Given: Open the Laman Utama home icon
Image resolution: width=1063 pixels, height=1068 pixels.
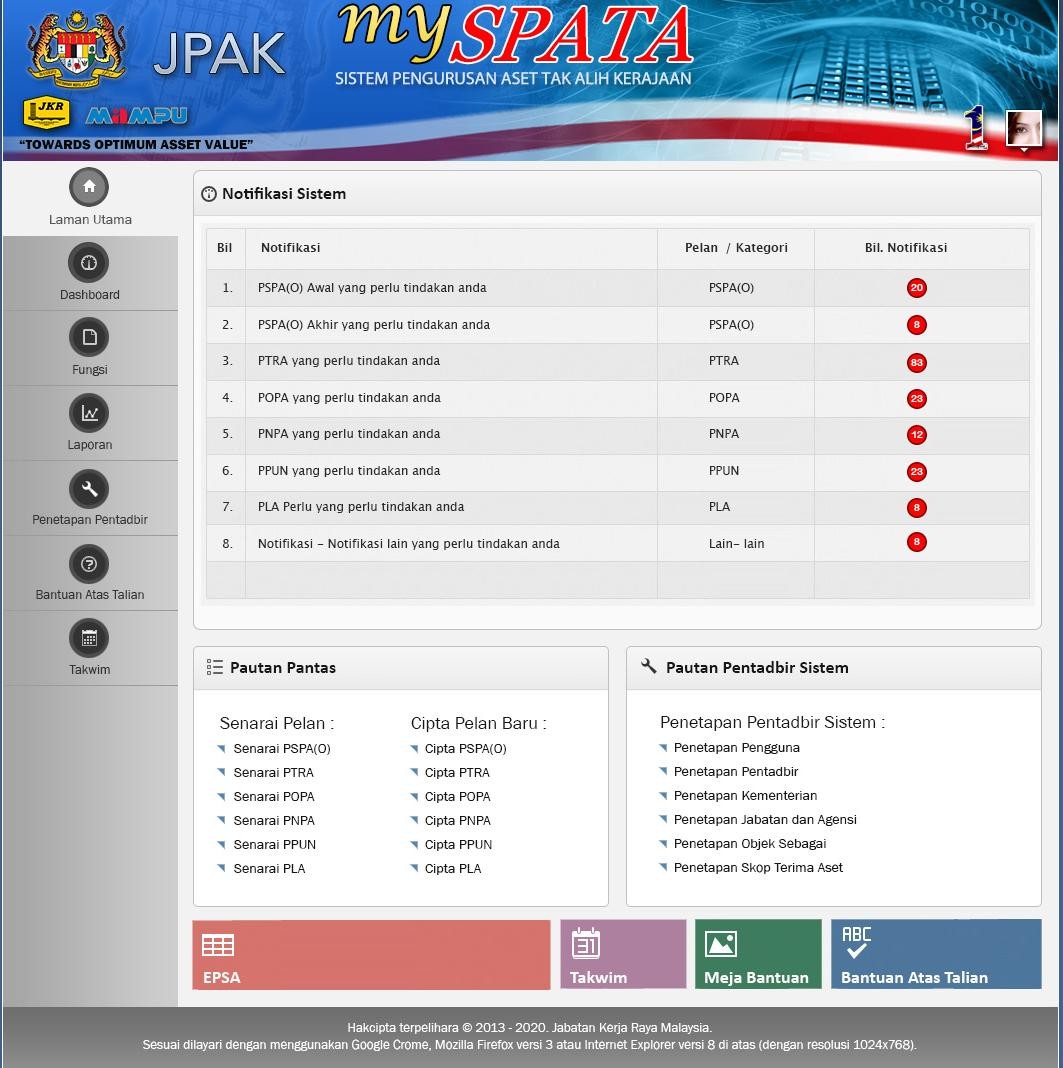Looking at the screenshot, I should (88, 186).
